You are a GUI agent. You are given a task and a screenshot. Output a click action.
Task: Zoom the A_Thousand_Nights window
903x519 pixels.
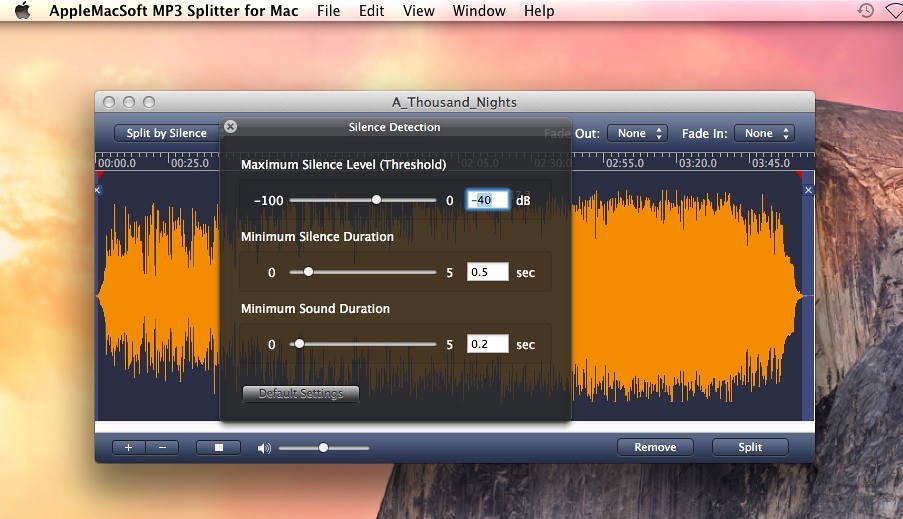(149, 102)
